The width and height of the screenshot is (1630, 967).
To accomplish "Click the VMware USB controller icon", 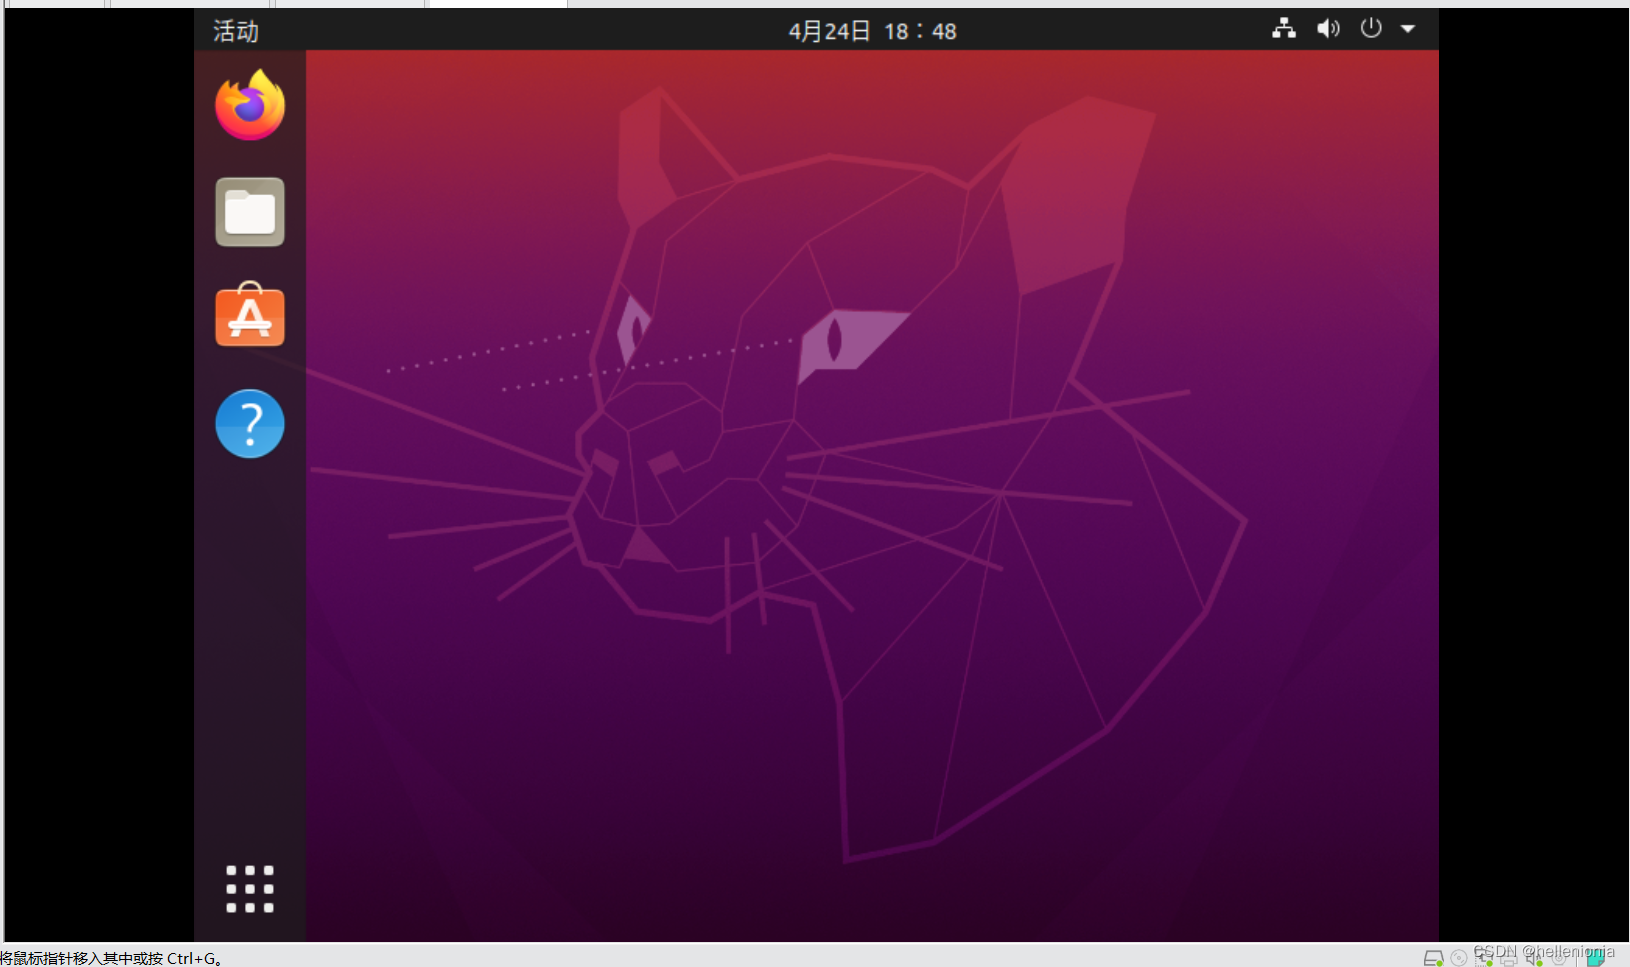I will point(1558,957).
